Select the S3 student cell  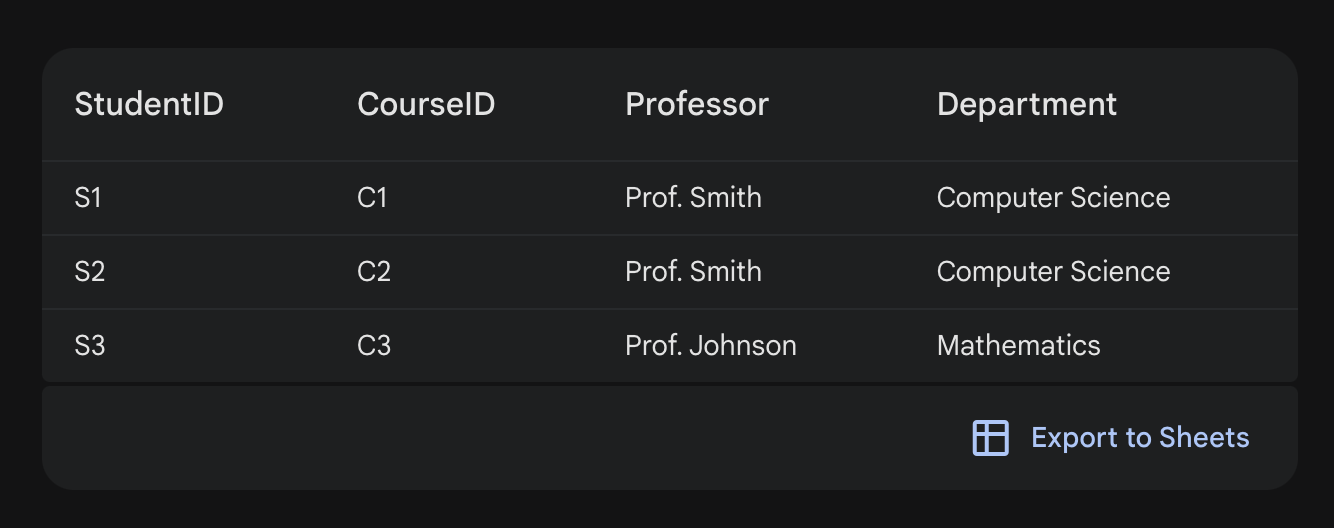click(89, 346)
